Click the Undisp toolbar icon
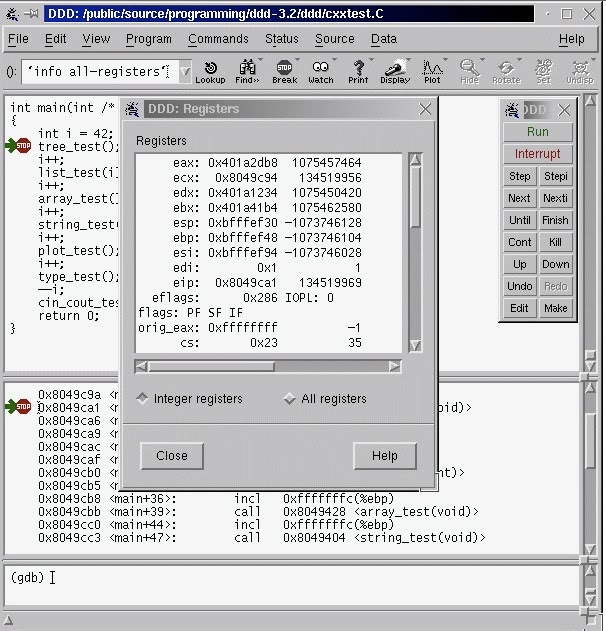The image size is (606, 631). pos(580,72)
